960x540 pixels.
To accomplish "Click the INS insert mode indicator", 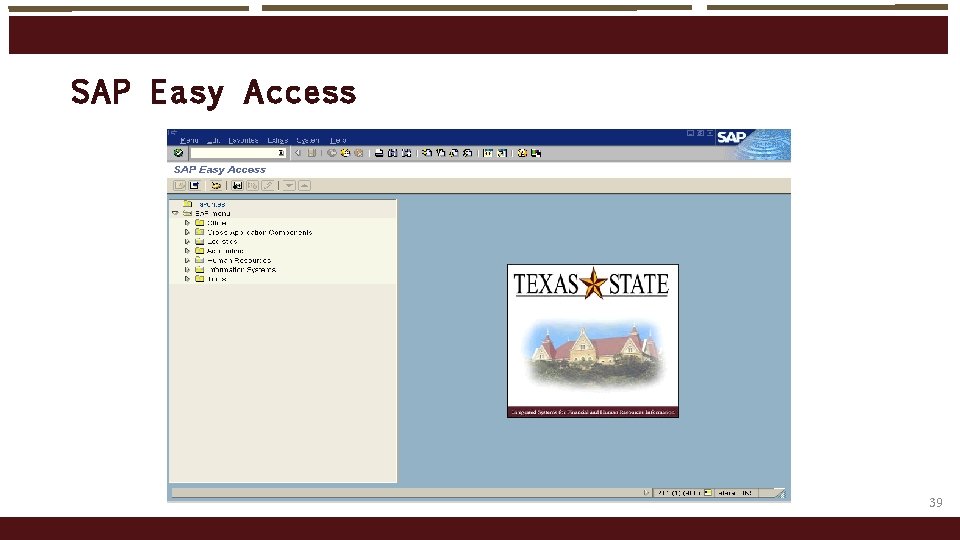I will tap(747, 493).
